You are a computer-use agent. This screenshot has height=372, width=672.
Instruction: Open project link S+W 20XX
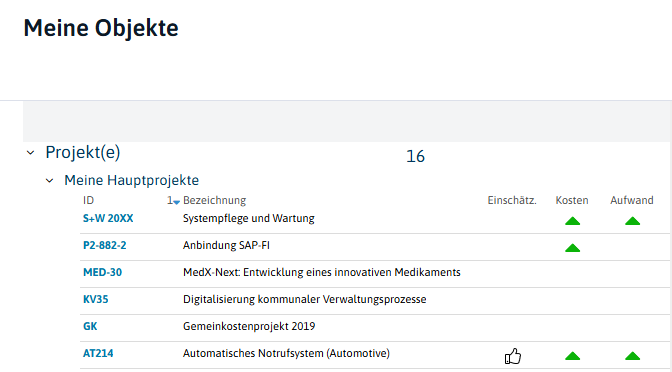pos(108,219)
